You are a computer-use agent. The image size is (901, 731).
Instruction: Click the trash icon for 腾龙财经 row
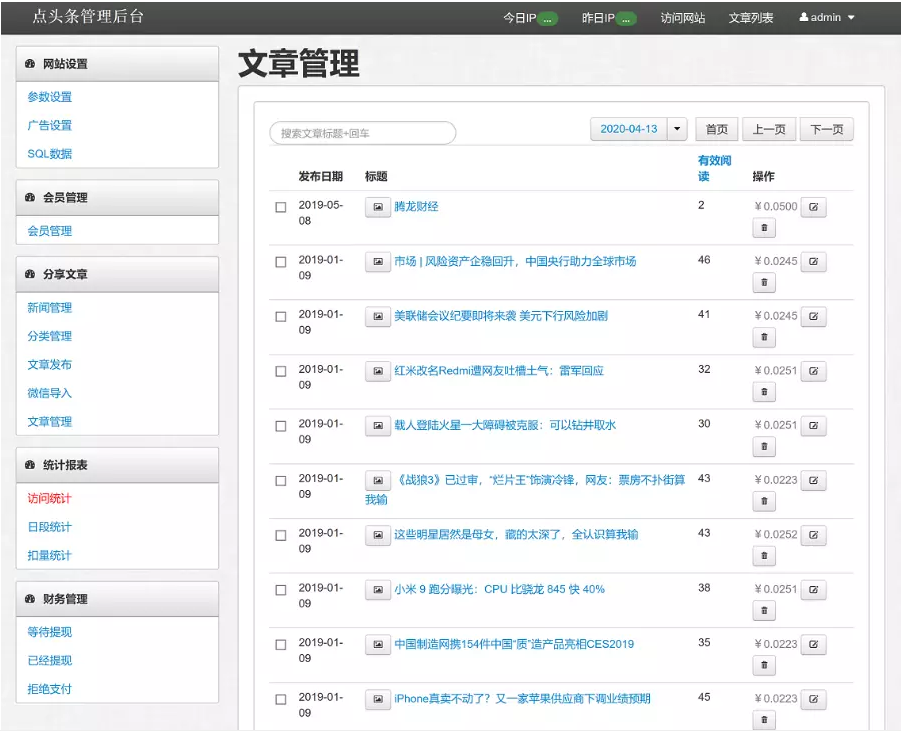pyautogui.click(x=764, y=228)
